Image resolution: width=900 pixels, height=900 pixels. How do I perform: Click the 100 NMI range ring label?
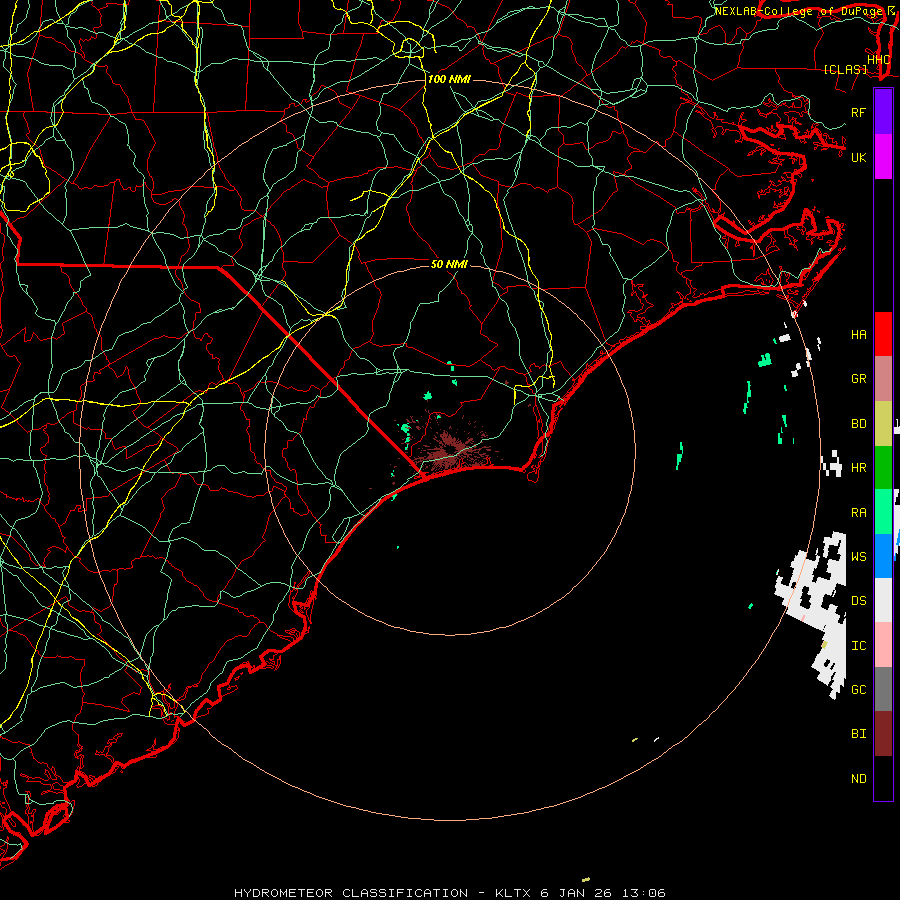[x=449, y=79]
